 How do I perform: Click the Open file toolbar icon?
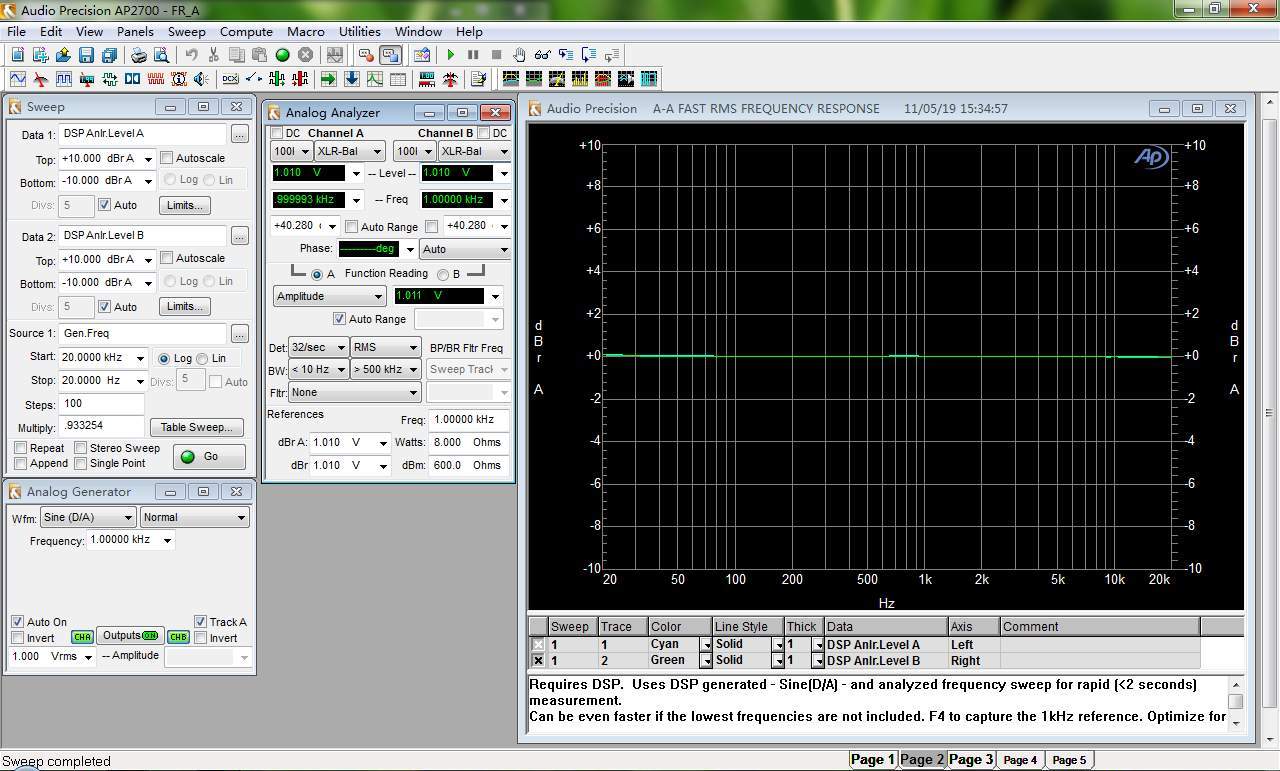click(x=64, y=55)
